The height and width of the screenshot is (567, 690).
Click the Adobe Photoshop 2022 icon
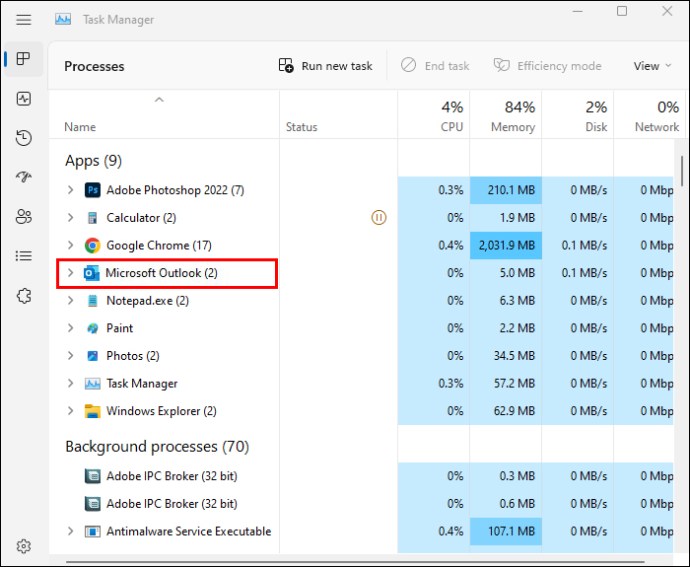pyautogui.click(x=92, y=190)
